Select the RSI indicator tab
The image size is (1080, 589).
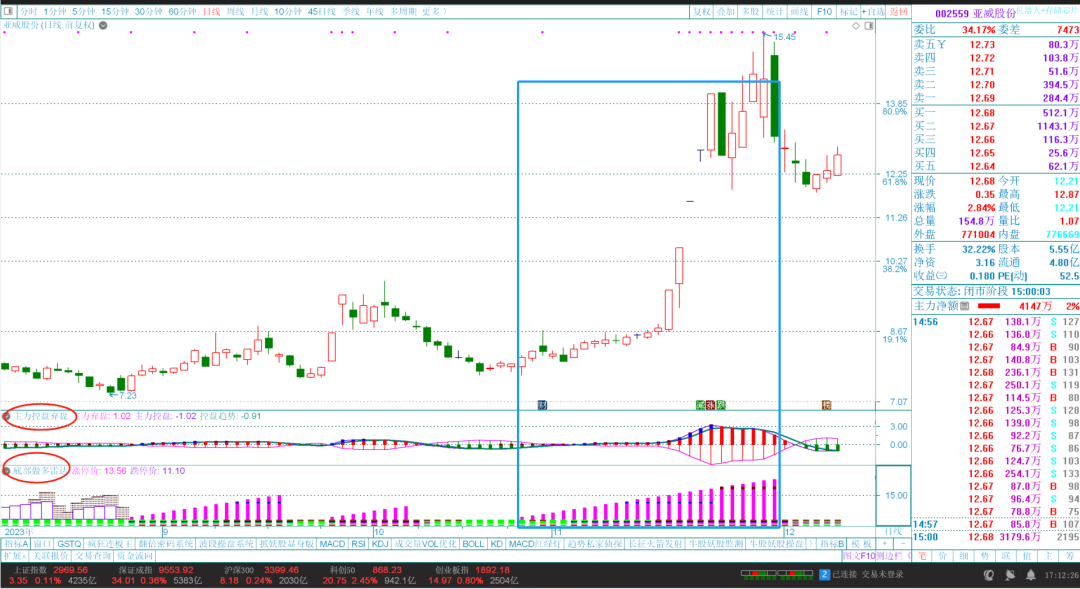click(358, 544)
